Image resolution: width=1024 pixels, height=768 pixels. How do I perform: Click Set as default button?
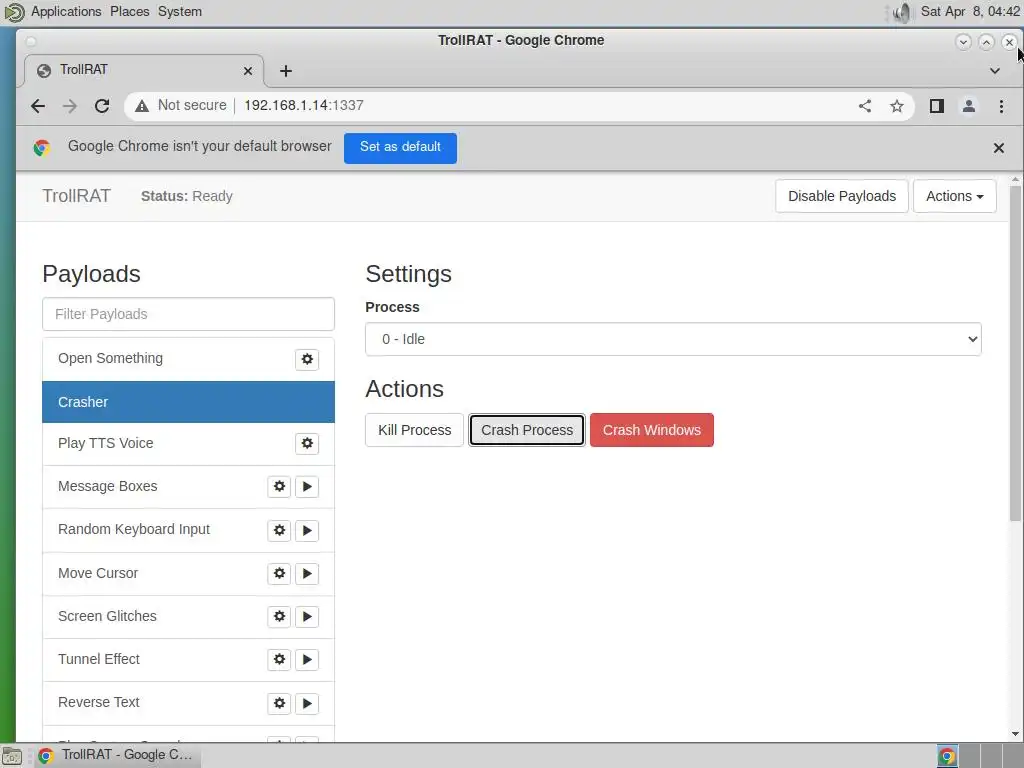(x=400, y=148)
